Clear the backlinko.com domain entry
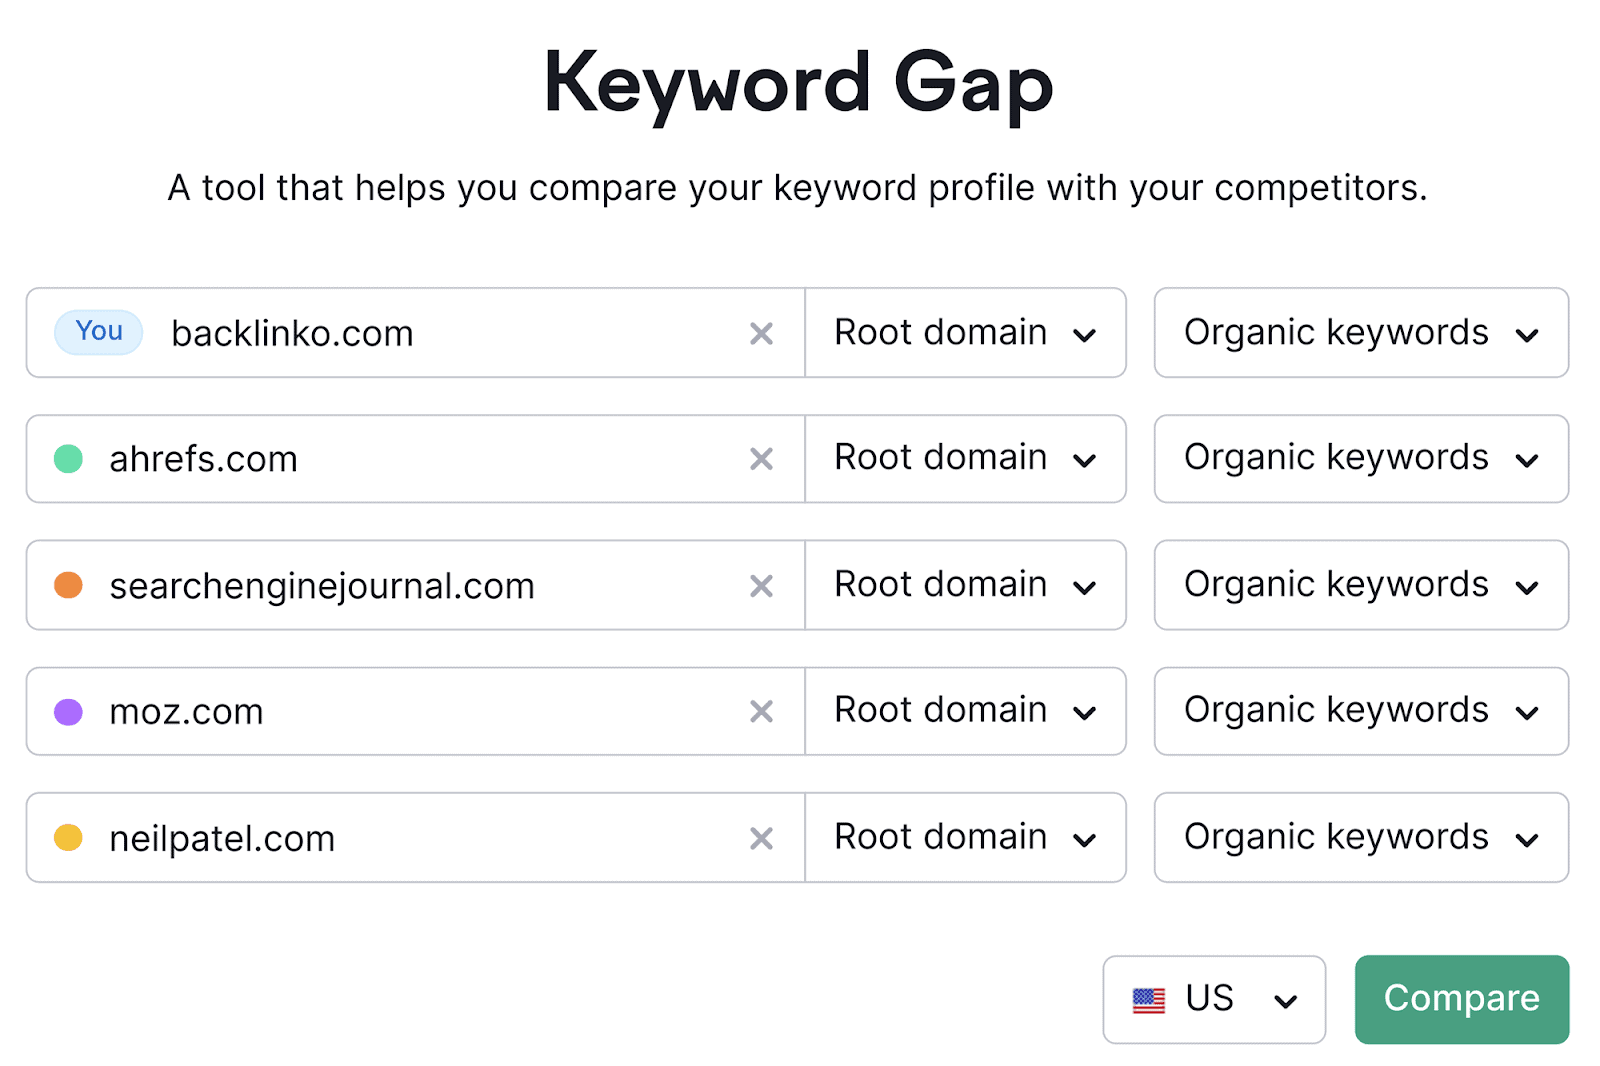 point(761,334)
